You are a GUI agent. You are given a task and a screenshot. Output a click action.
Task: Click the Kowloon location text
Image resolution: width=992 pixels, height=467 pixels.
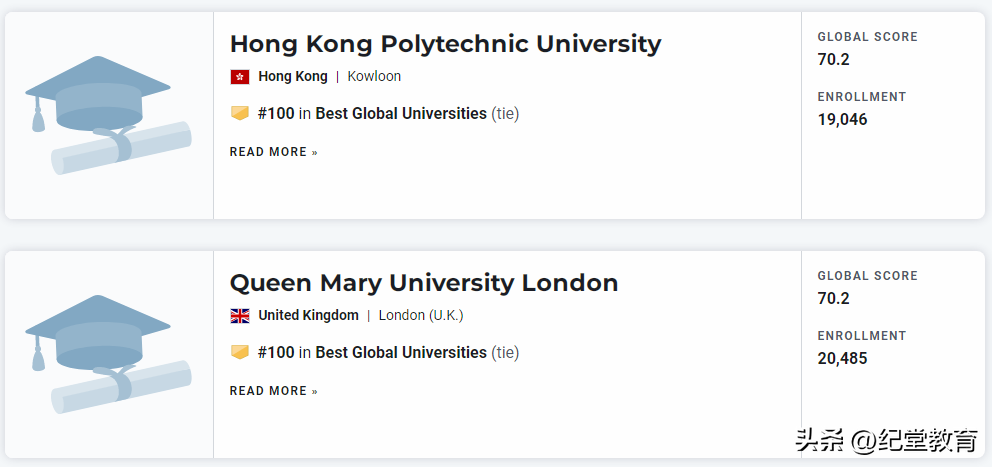(x=374, y=76)
